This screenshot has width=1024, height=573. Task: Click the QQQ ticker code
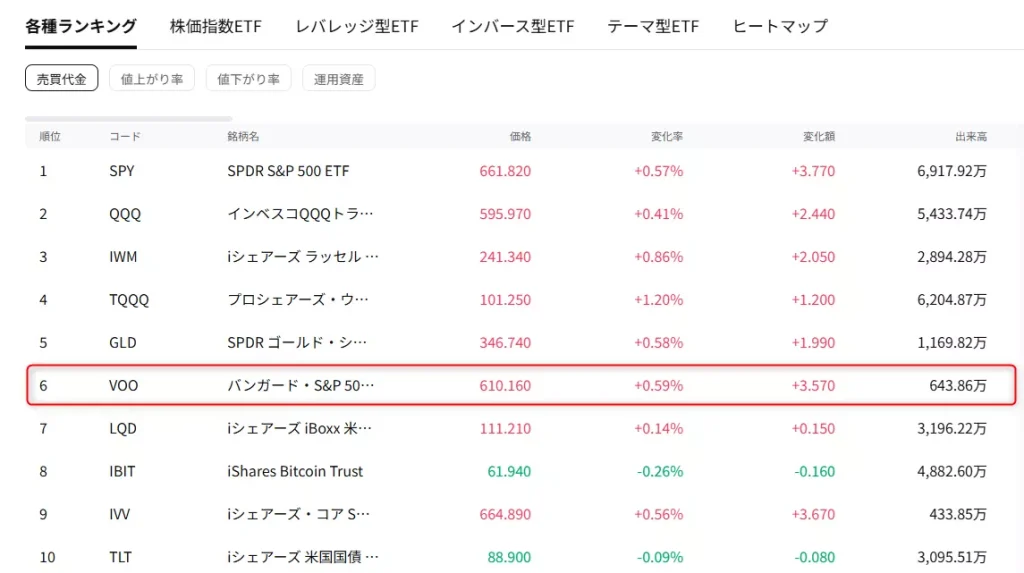[125, 214]
